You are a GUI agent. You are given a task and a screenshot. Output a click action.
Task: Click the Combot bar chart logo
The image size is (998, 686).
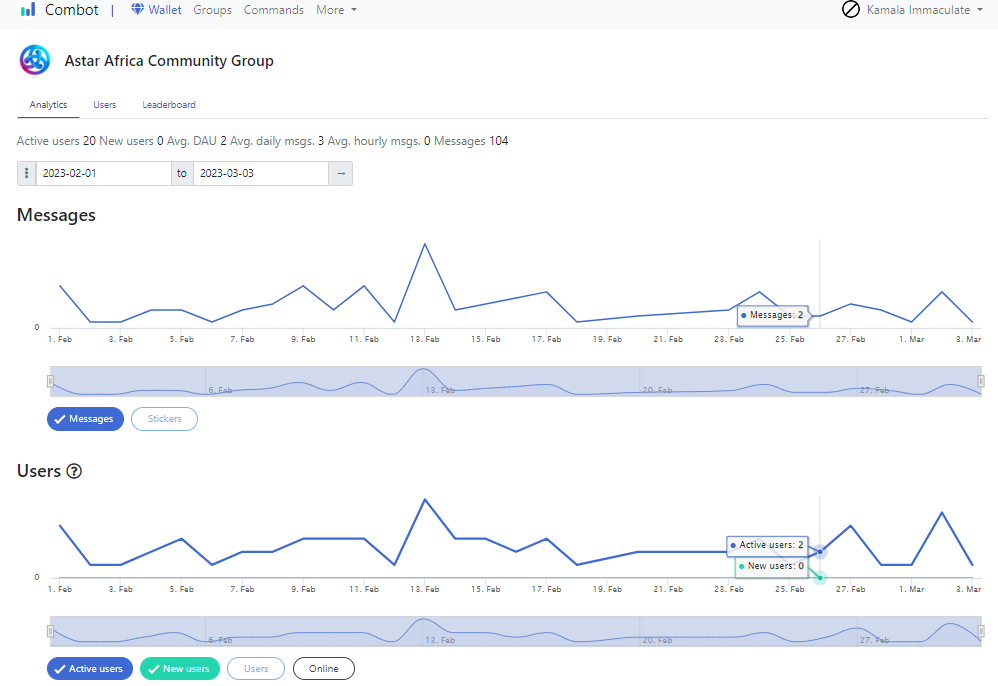(28, 10)
